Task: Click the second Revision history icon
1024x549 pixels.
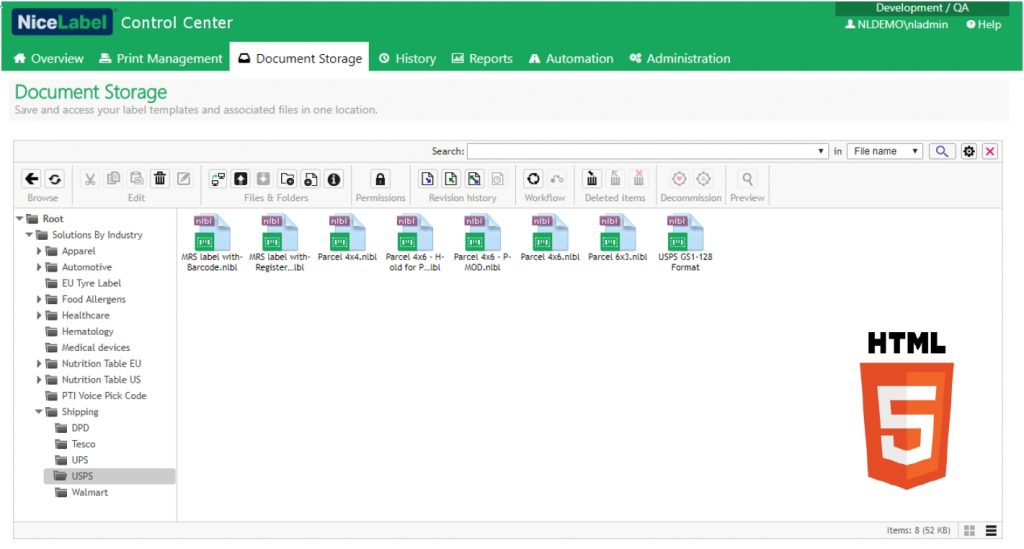Action: (x=451, y=179)
